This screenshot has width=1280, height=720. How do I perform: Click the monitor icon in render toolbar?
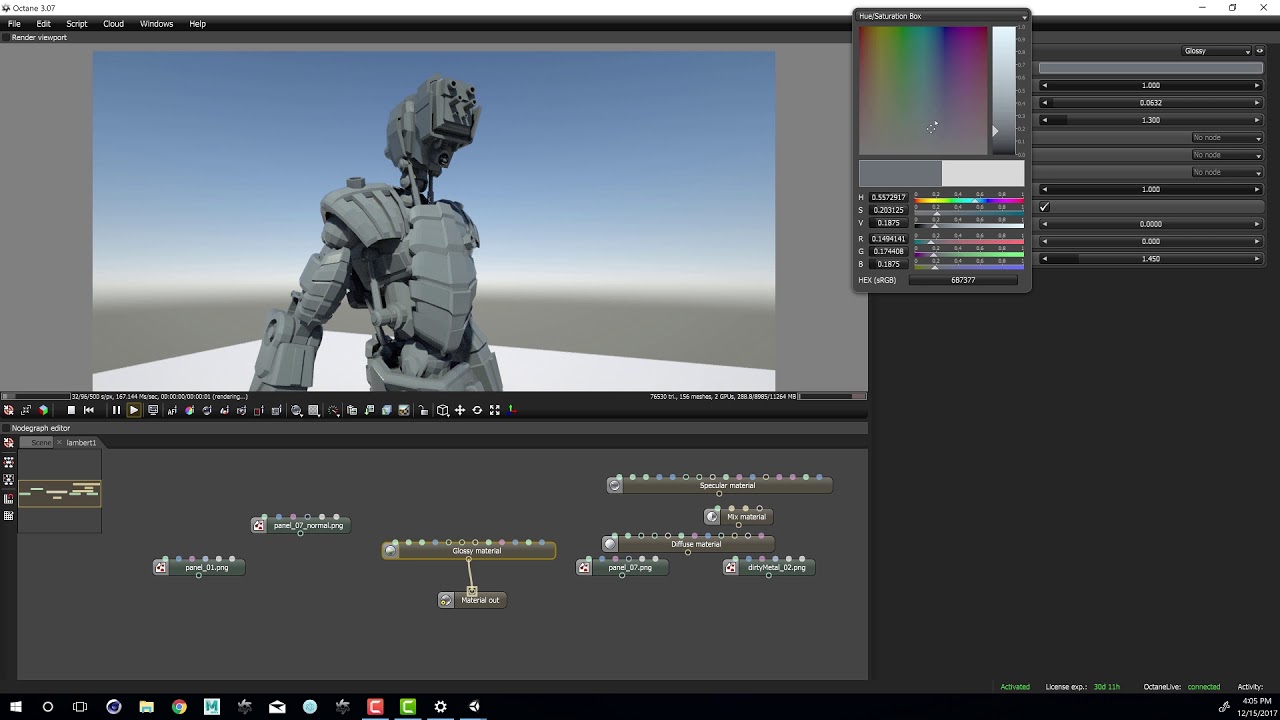(153, 410)
